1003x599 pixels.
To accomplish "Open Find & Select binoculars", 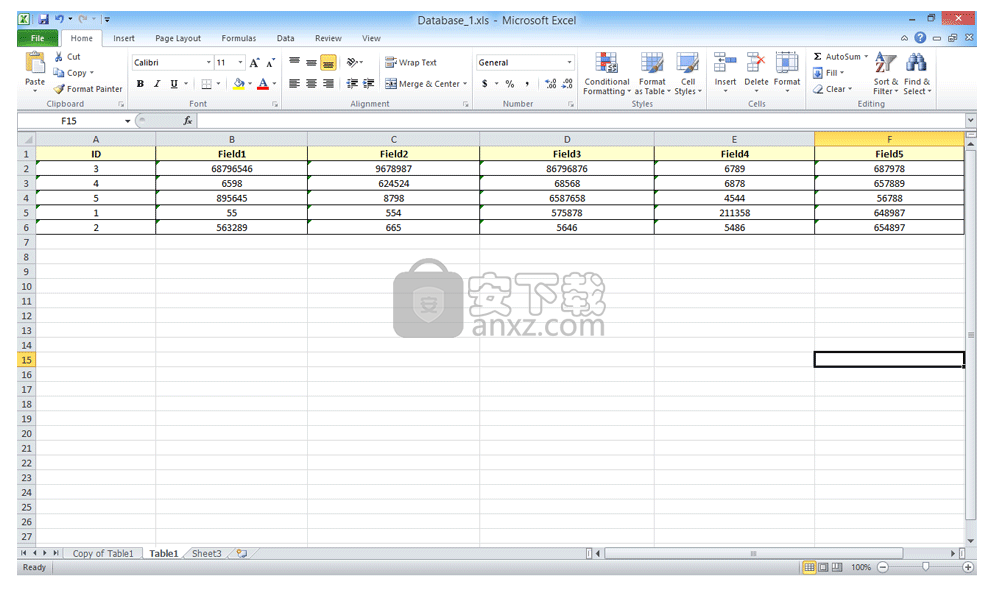I will click(917, 74).
